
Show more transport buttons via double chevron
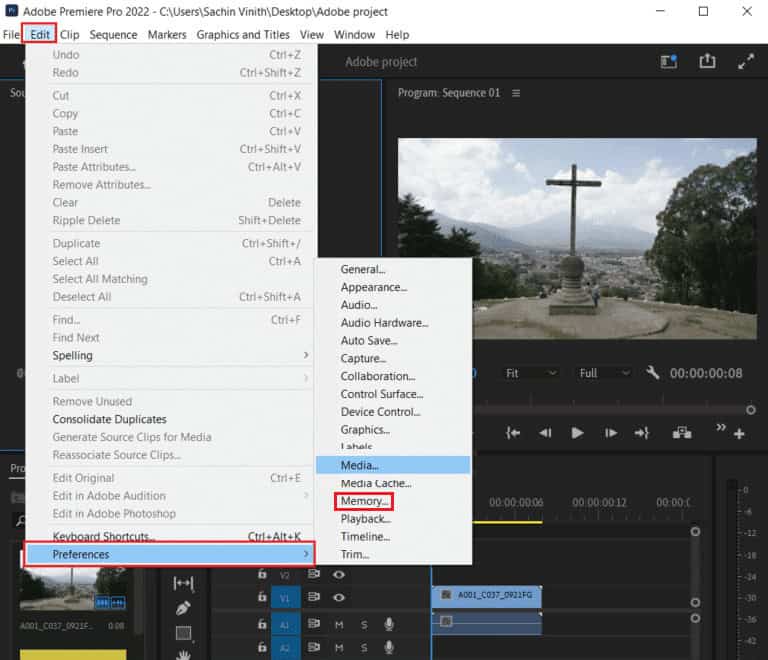[720, 427]
